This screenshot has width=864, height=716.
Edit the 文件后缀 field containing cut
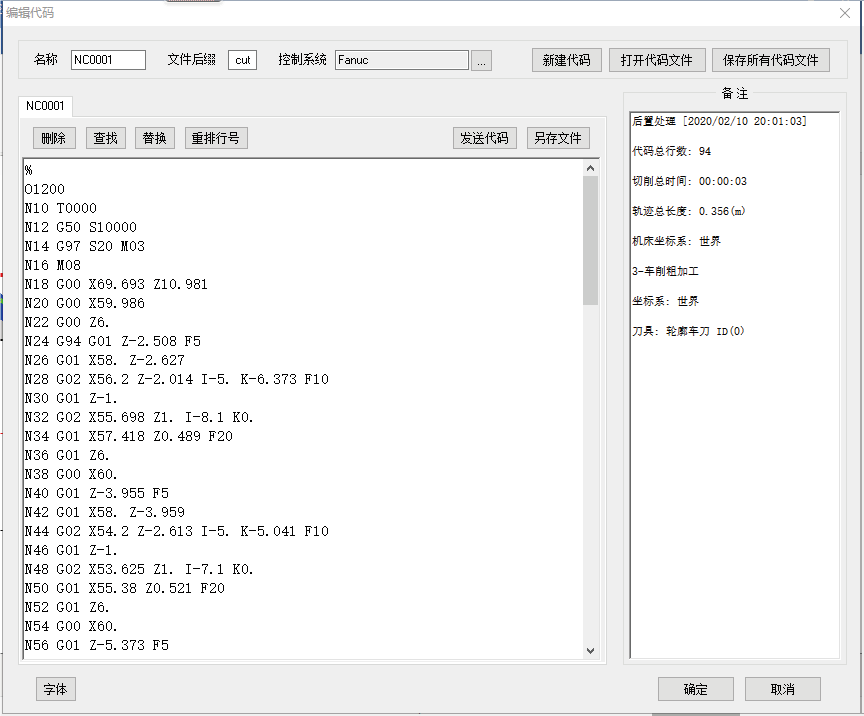(242, 60)
